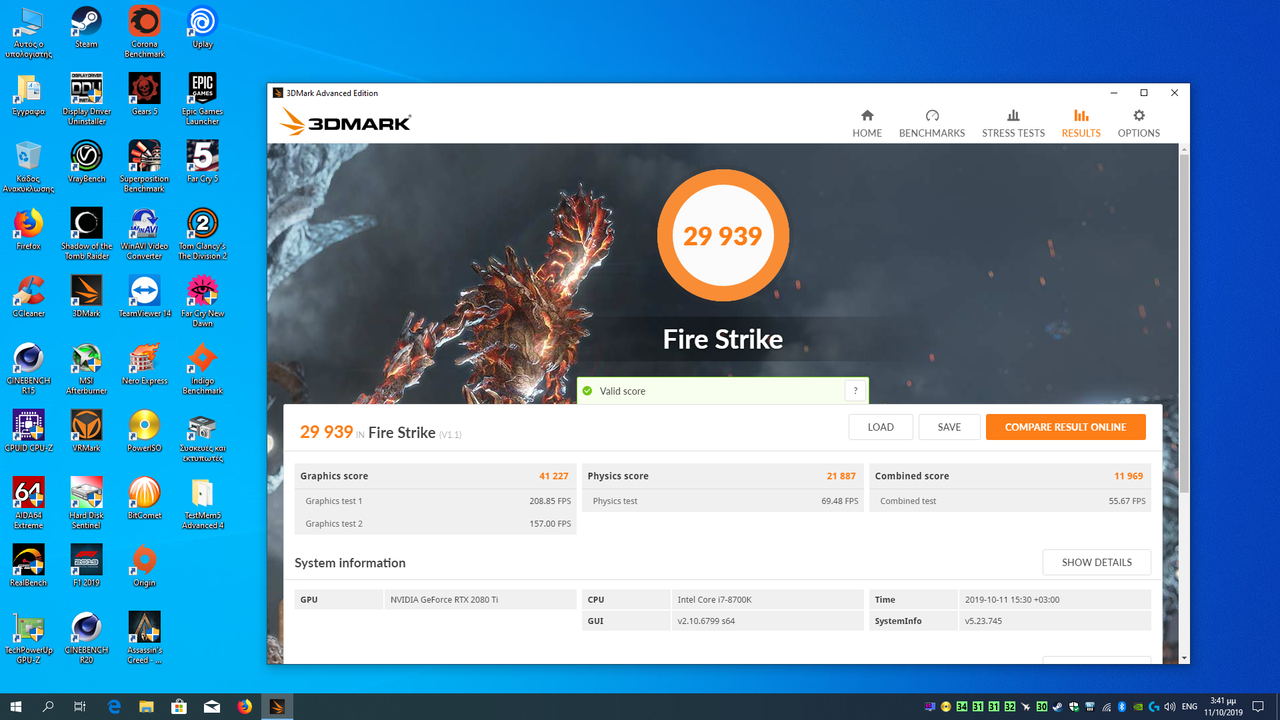Viewport: 1280px width, 720px height.
Task: Open AIDA64 Extreme desktop icon
Action: click(28, 502)
